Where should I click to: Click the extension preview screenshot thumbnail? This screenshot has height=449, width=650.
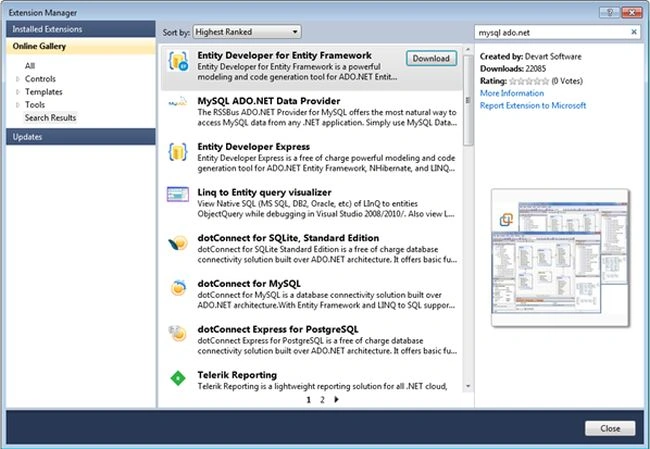point(560,257)
